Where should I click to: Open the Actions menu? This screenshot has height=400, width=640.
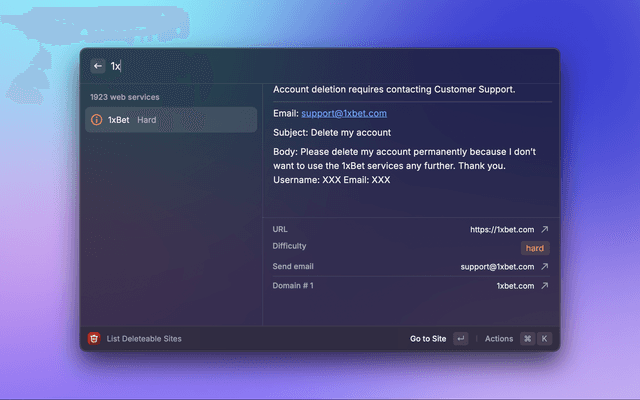click(x=498, y=339)
